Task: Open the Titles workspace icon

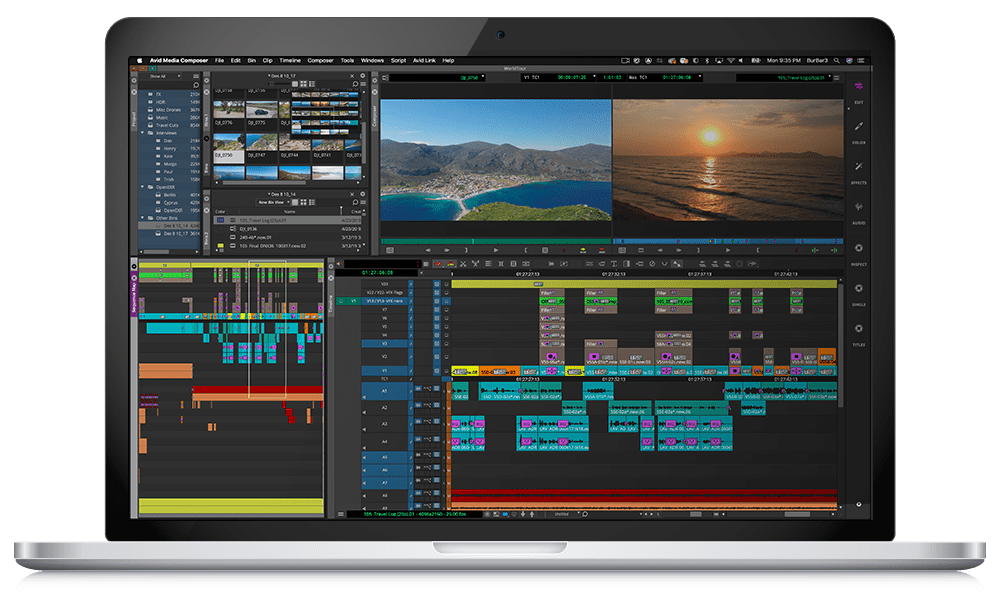Action: coord(858,329)
